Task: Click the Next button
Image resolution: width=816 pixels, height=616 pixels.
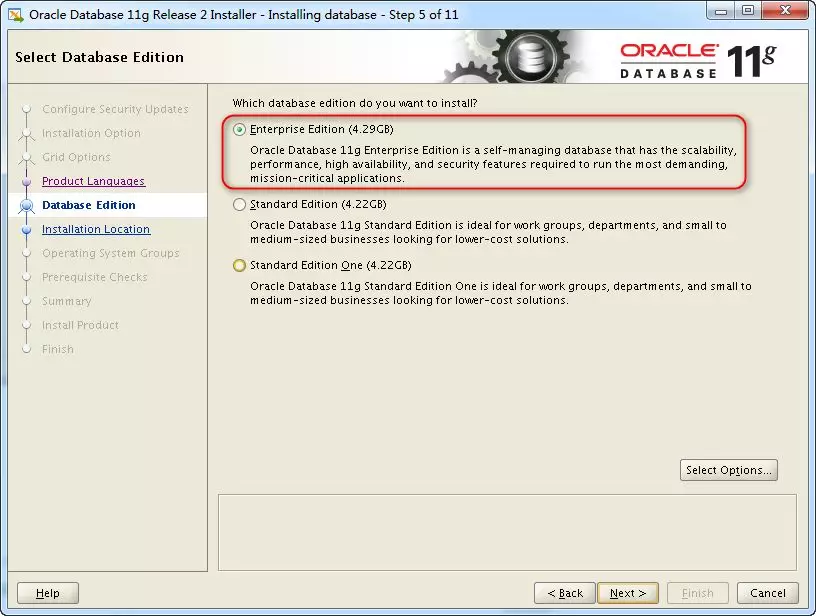Action: tap(628, 593)
